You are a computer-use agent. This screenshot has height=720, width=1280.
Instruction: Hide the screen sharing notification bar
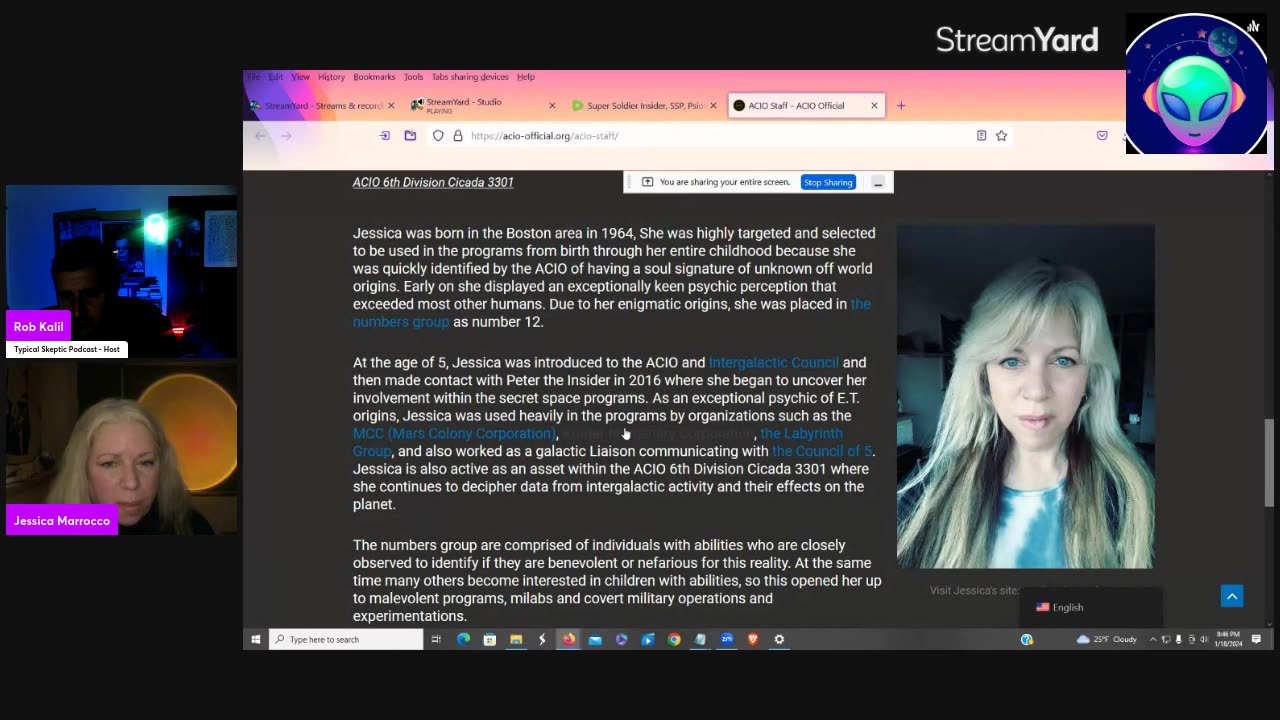877,182
